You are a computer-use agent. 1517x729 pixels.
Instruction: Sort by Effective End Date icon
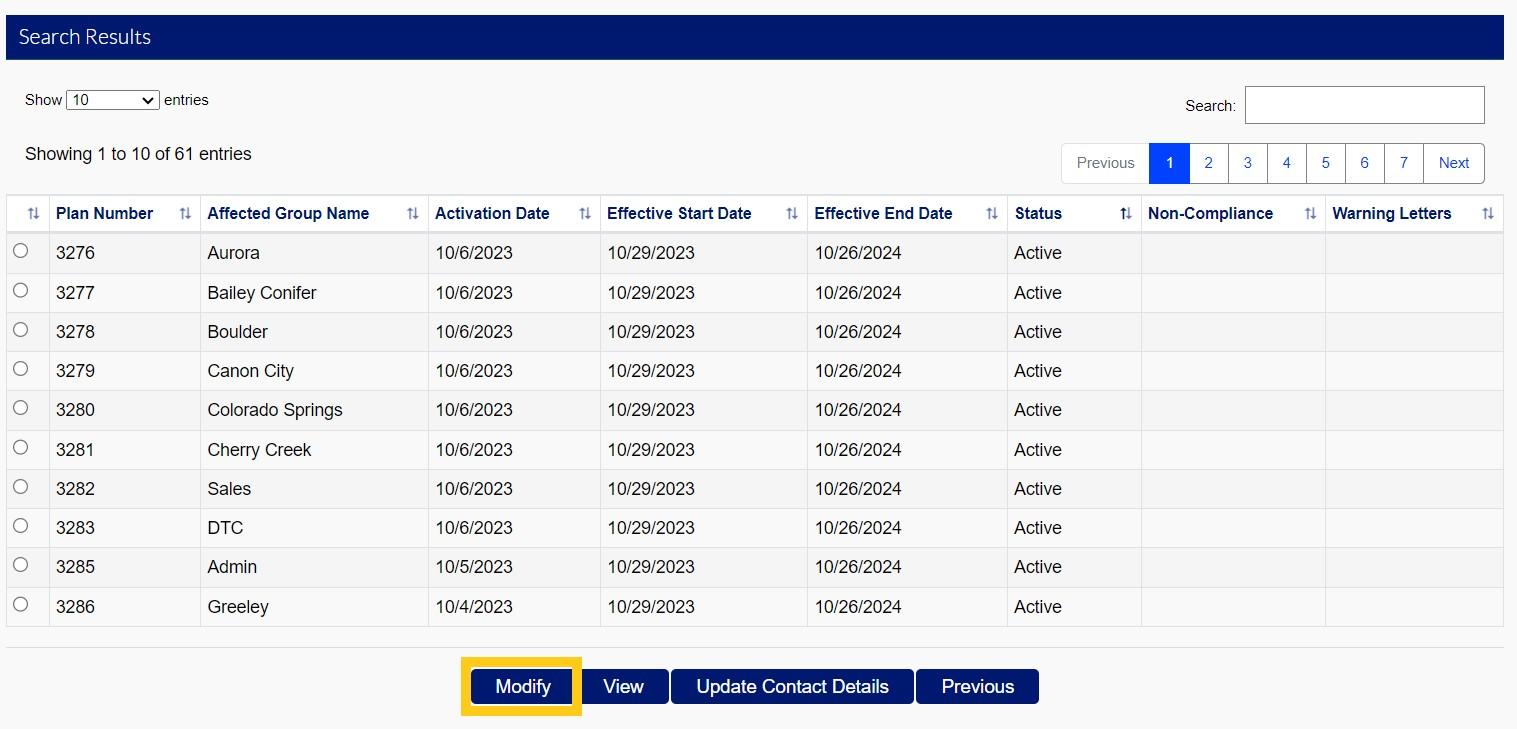tap(992, 214)
